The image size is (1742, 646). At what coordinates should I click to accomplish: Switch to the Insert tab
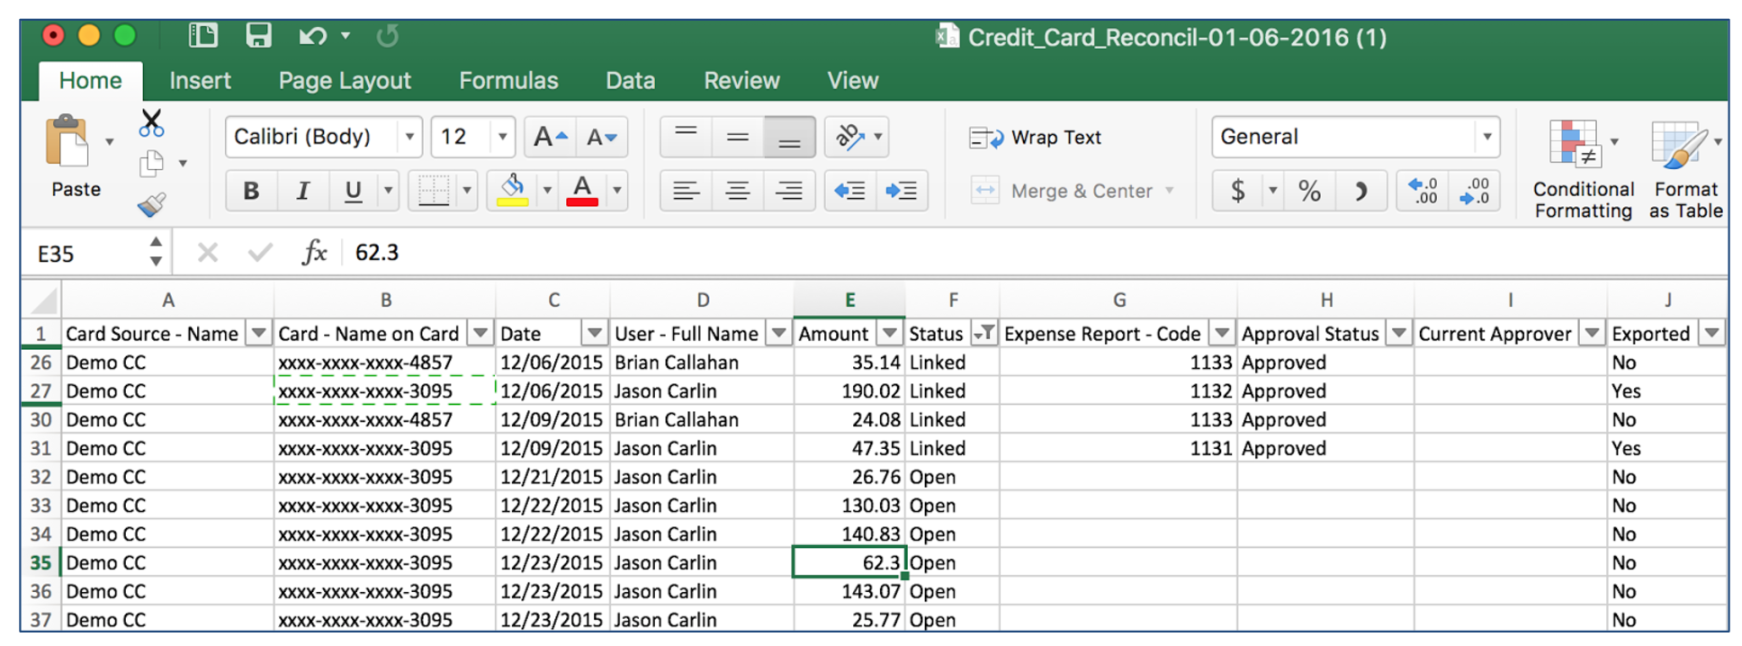tap(200, 81)
